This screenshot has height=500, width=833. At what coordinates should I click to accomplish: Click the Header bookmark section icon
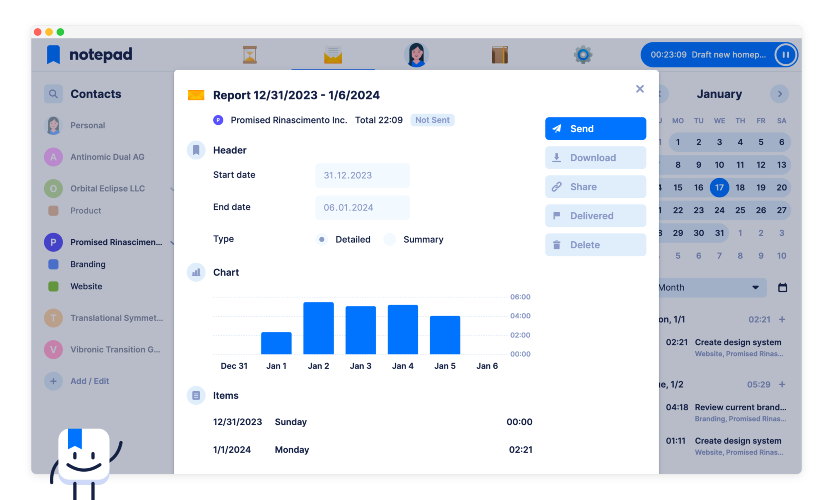pyautogui.click(x=196, y=150)
